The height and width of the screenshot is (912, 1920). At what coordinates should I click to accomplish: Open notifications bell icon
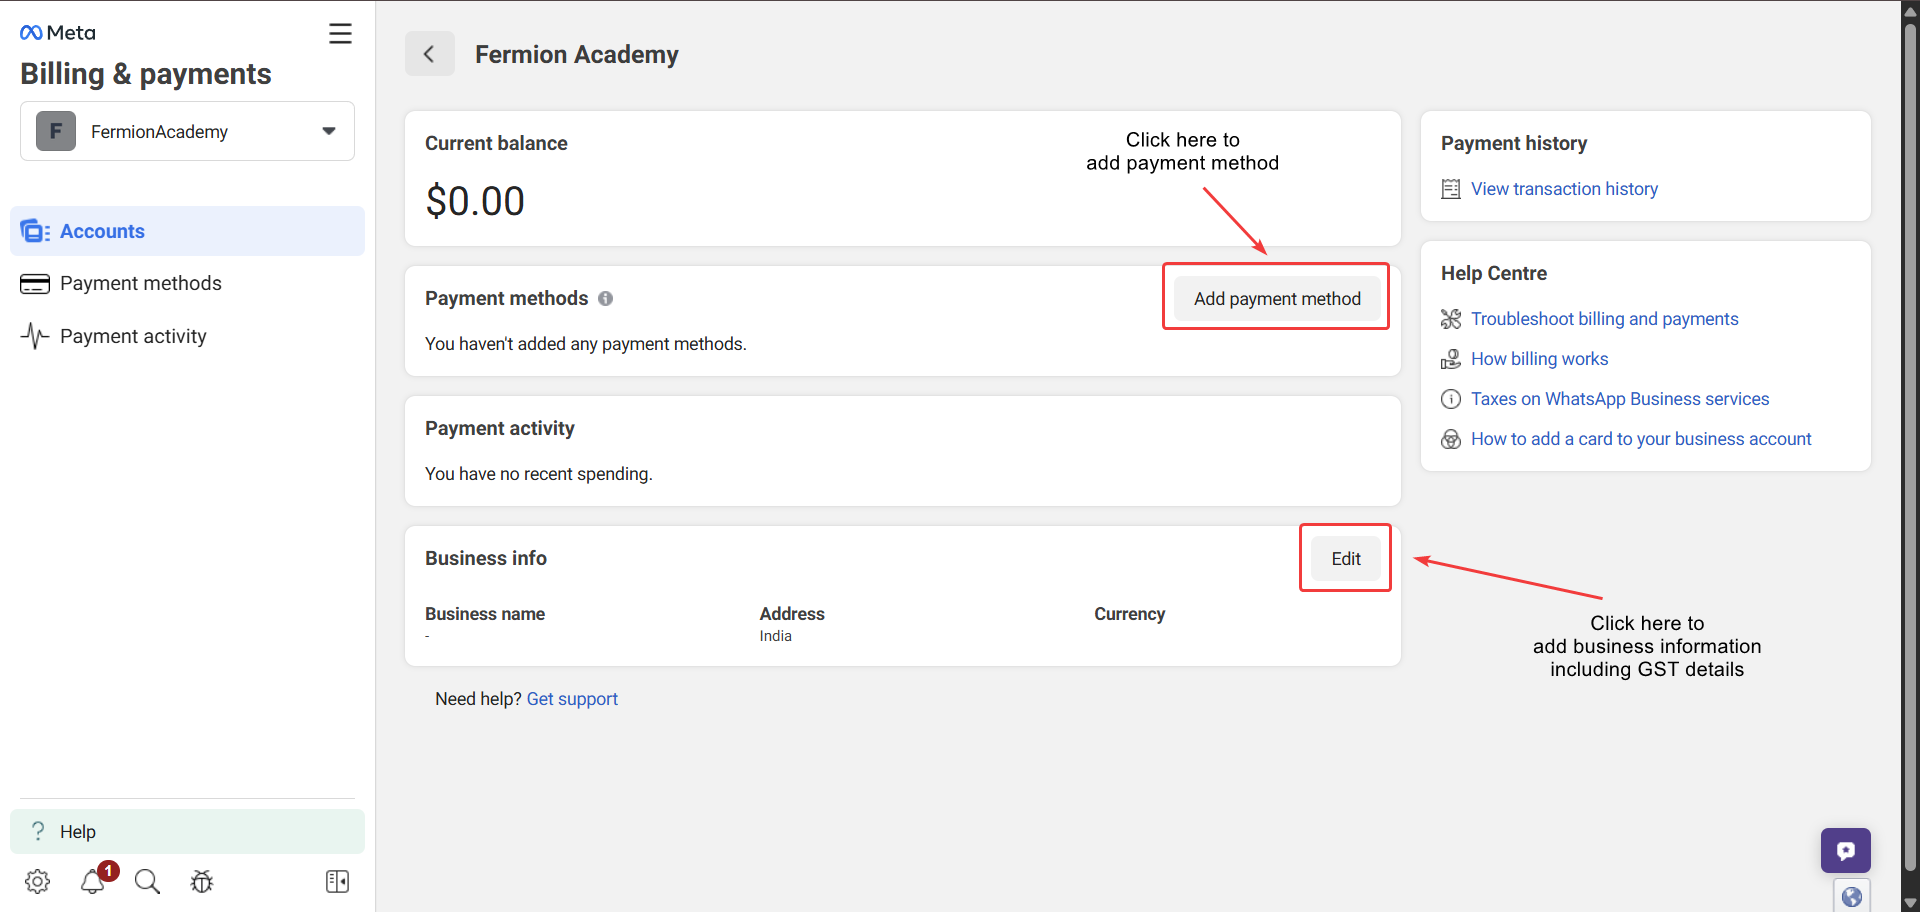click(x=93, y=881)
